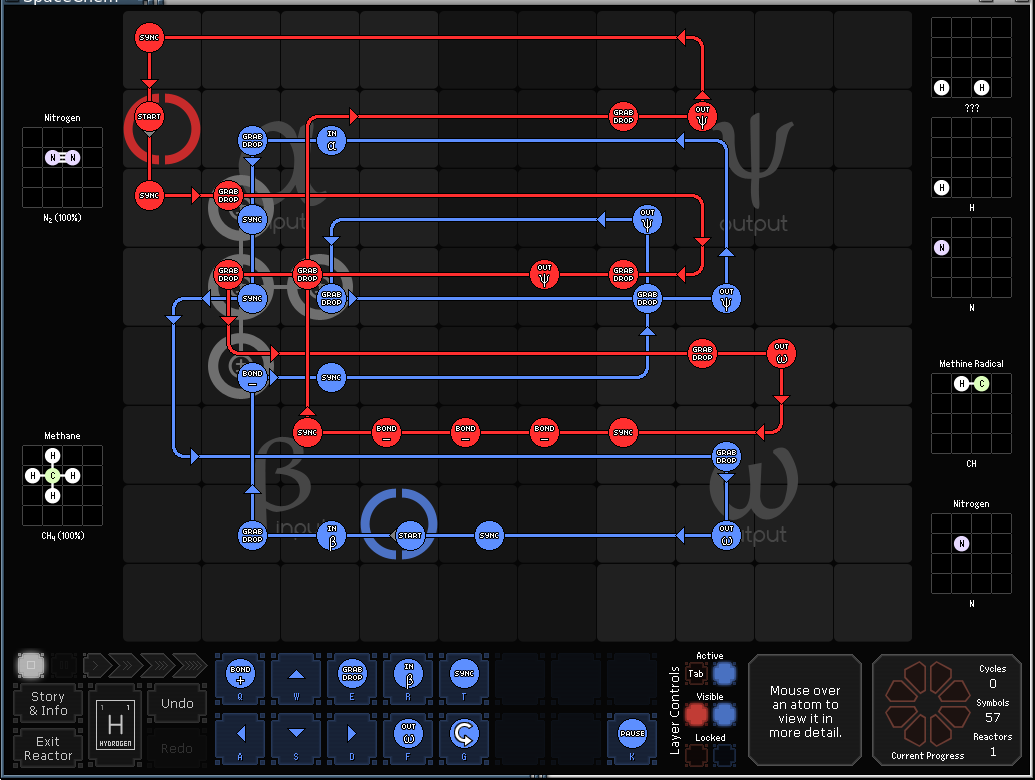1035x780 pixels.
Task: Select the Hydrogen element tile
Action: 116,725
